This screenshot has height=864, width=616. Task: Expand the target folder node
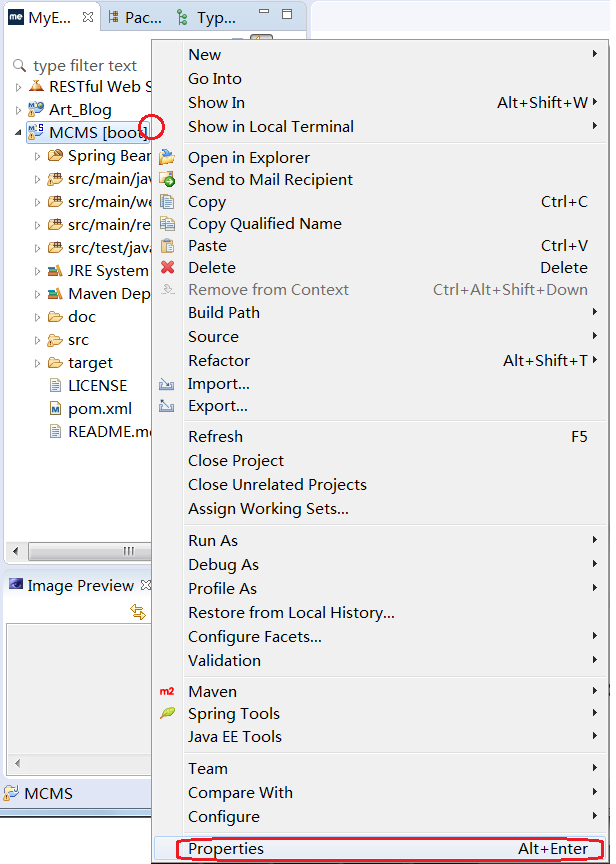point(37,363)
